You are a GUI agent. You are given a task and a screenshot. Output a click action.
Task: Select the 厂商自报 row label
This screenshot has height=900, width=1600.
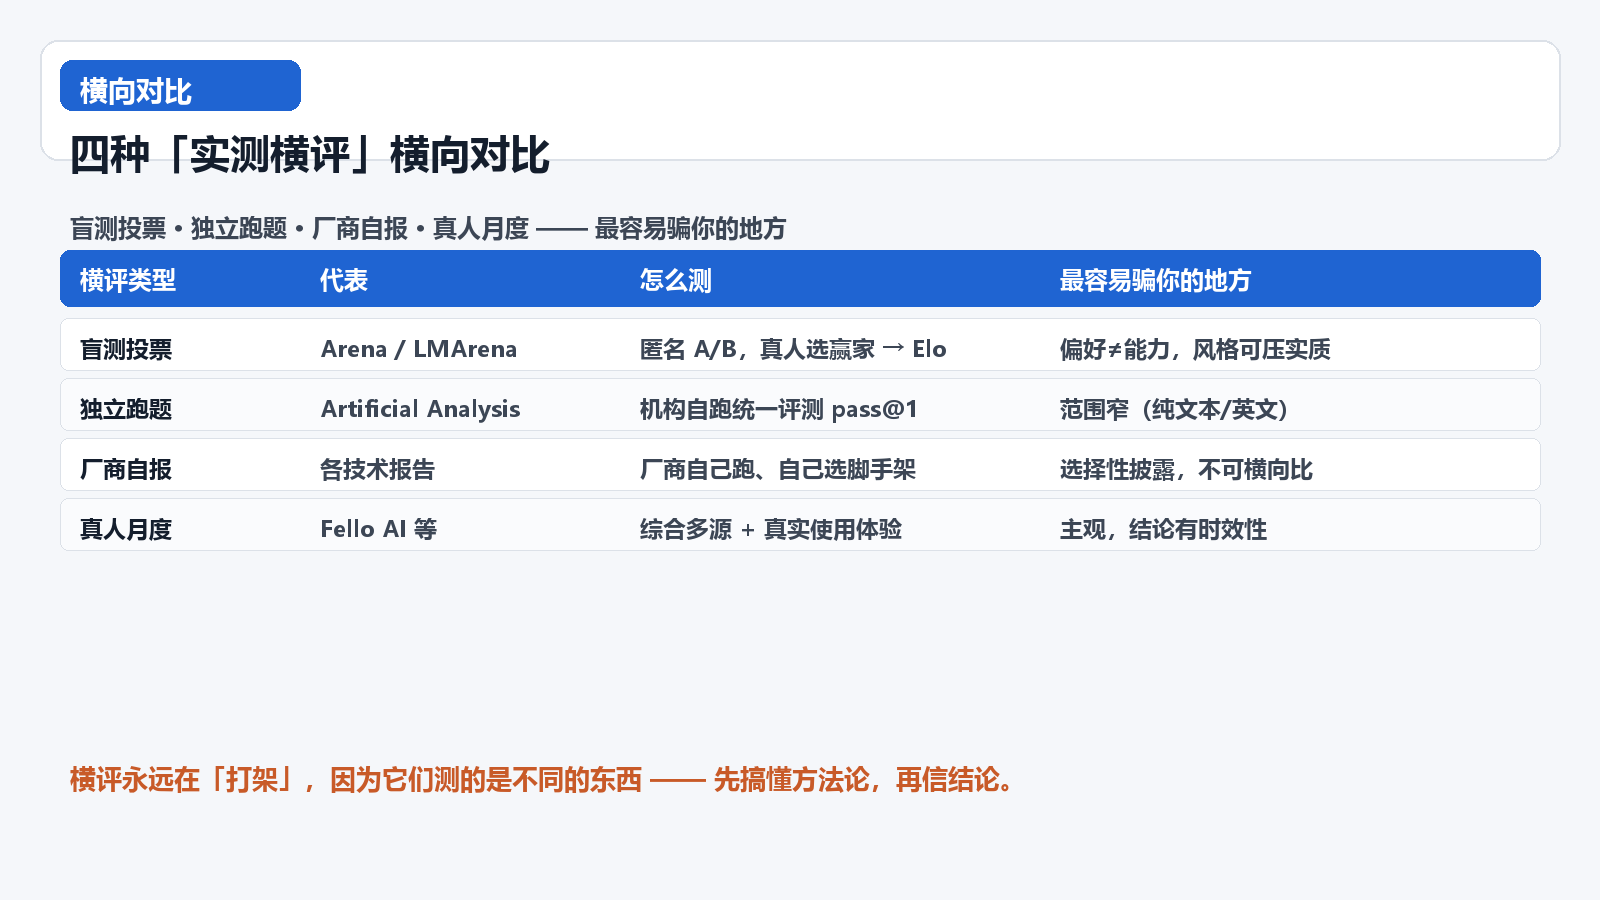[x=126, y=469]
